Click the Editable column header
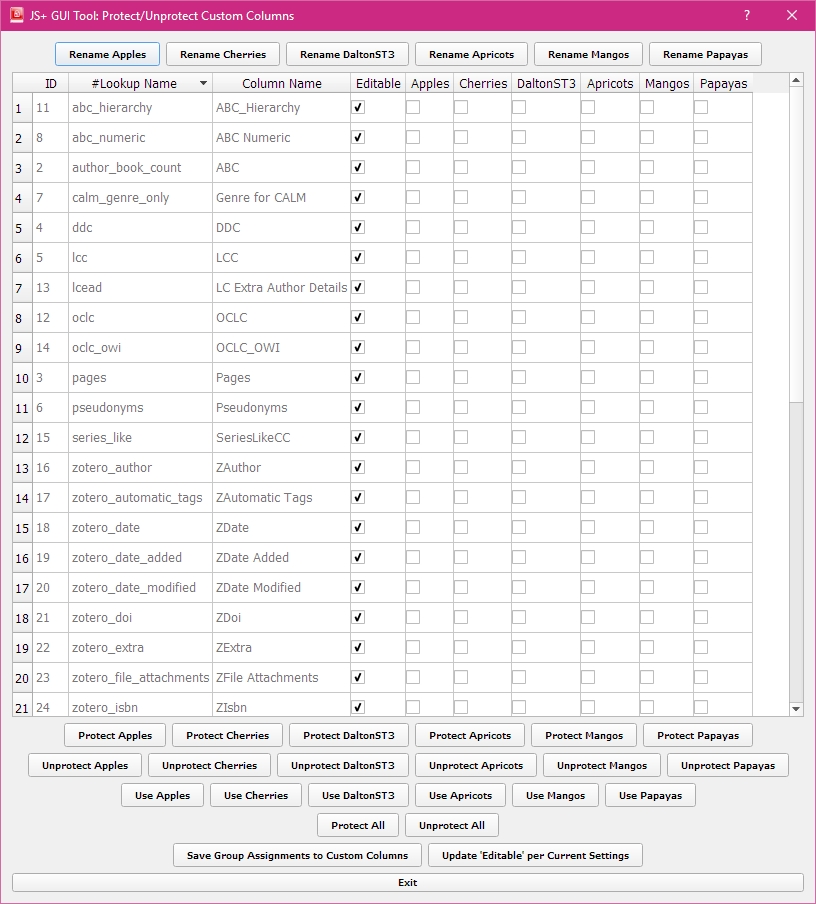Image resolution: width=816 pixels, height=904 pixels. click(378, 83)
